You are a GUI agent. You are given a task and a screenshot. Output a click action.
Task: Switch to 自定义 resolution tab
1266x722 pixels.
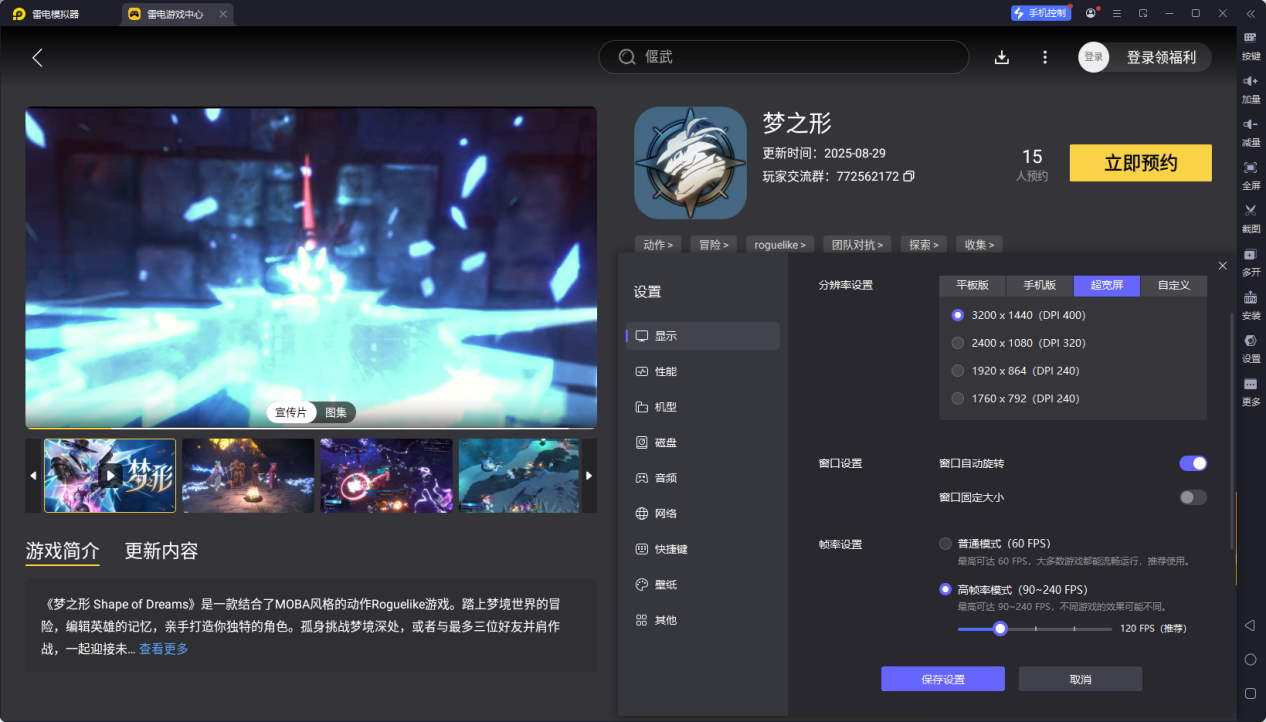tap(1174, 285)
